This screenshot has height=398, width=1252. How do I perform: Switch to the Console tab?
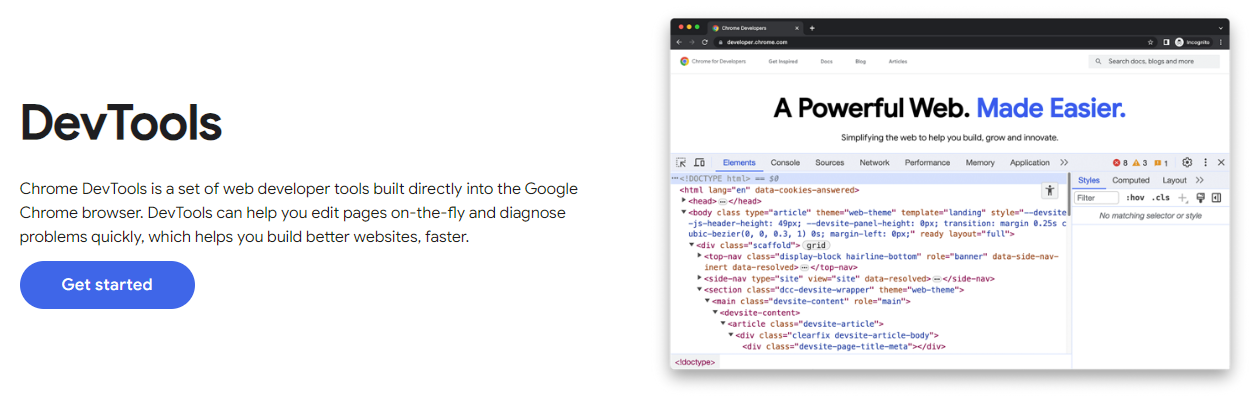pyautogui.click(x=785, y=162)
